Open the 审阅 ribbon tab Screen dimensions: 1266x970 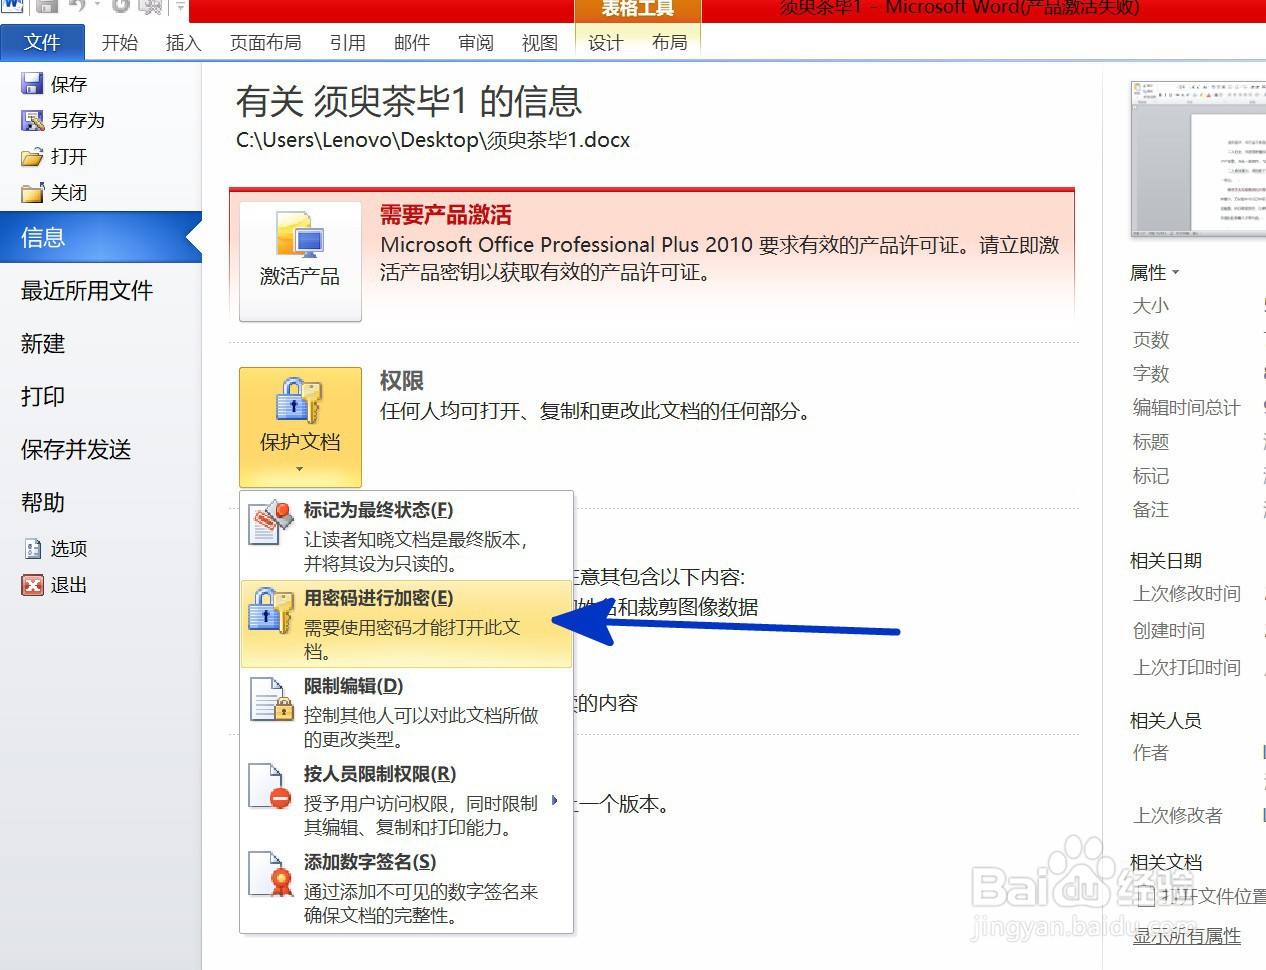[475, 42]
